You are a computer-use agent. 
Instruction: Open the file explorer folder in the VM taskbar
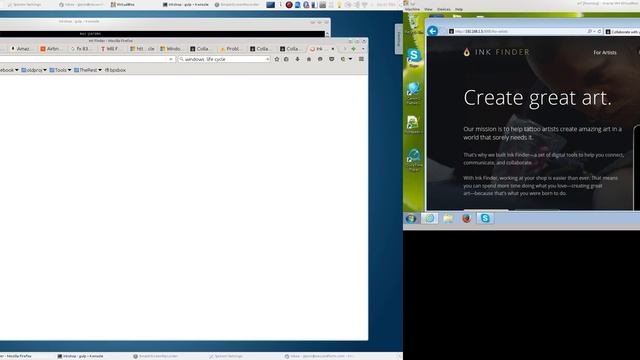pos(448,218)
